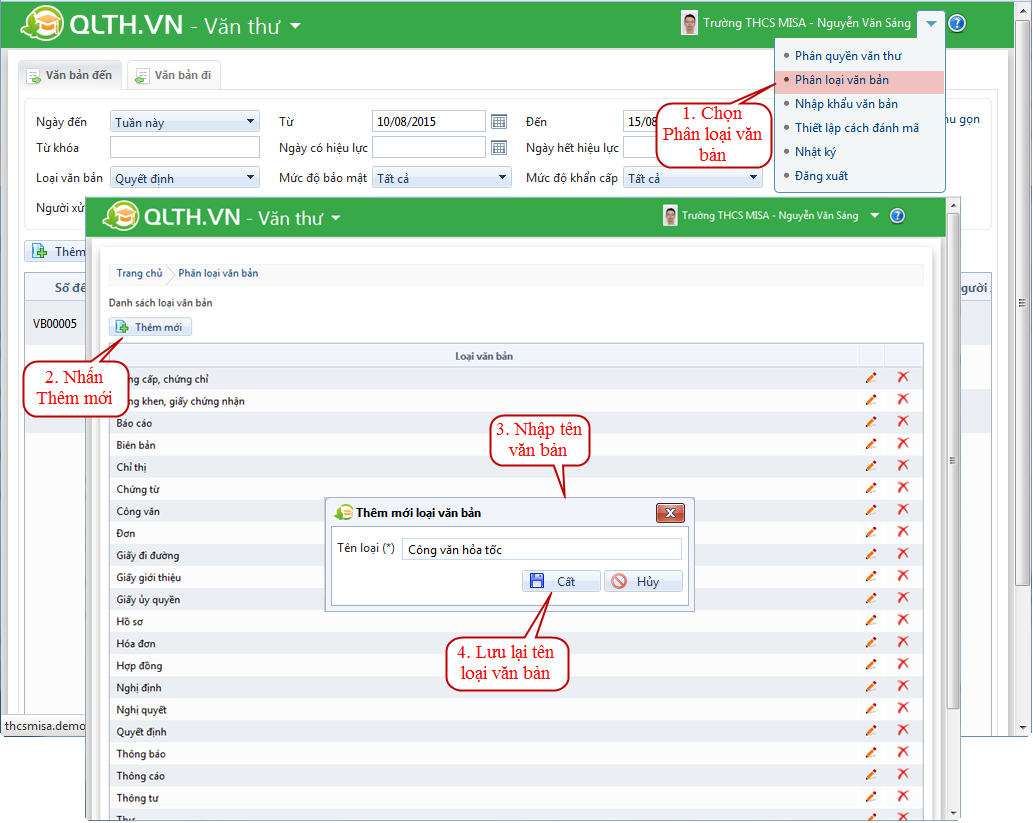Screen dimensions: 1033x823
Task: Click the 'Từ' date field 10/08/2015
Action: [429, 121]
